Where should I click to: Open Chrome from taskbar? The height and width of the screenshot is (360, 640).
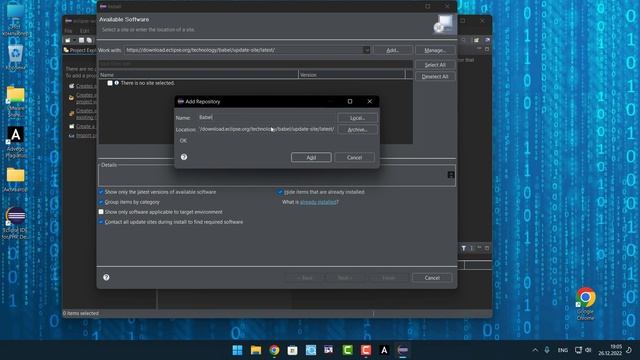(274, 350)
